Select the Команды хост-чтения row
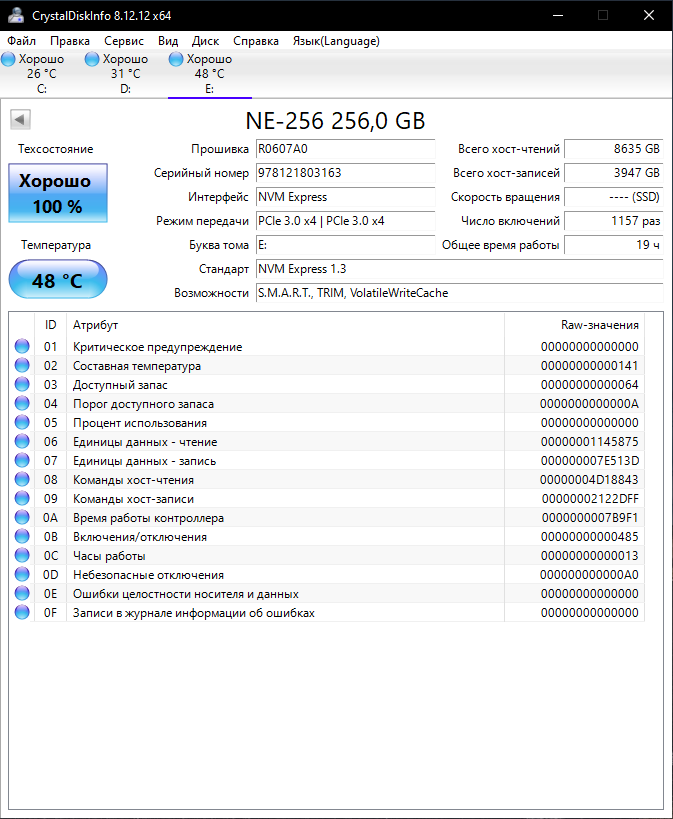Viewport: 673px width, 819px height. click(327, 479)
